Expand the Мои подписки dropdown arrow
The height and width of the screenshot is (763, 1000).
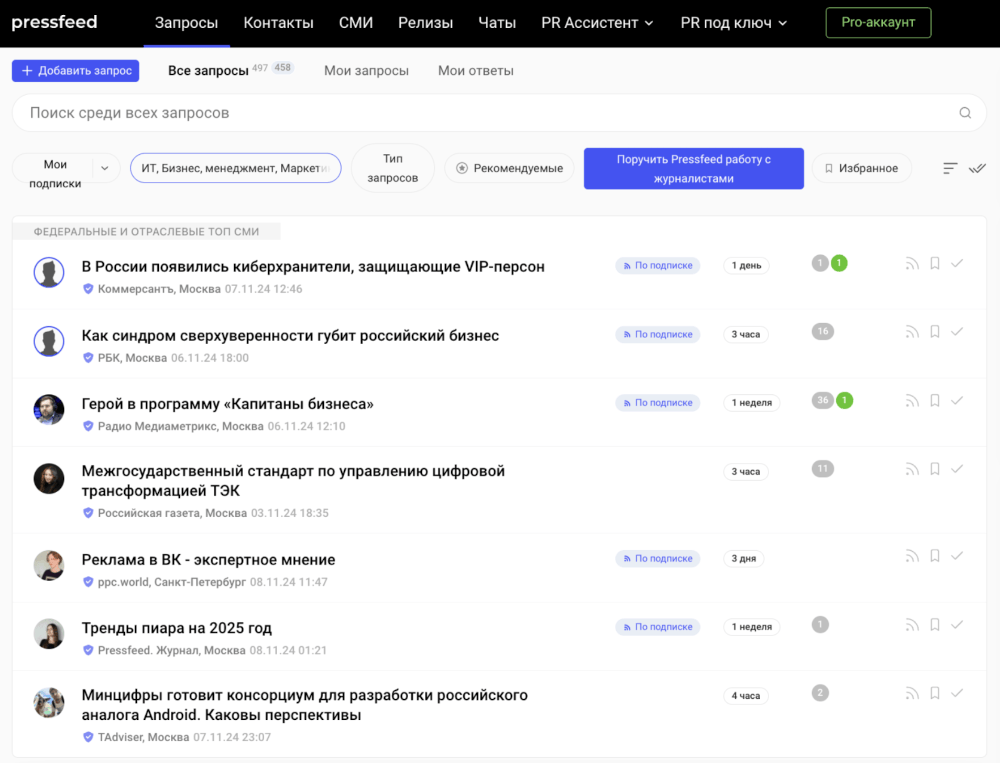tap(104, 168)
